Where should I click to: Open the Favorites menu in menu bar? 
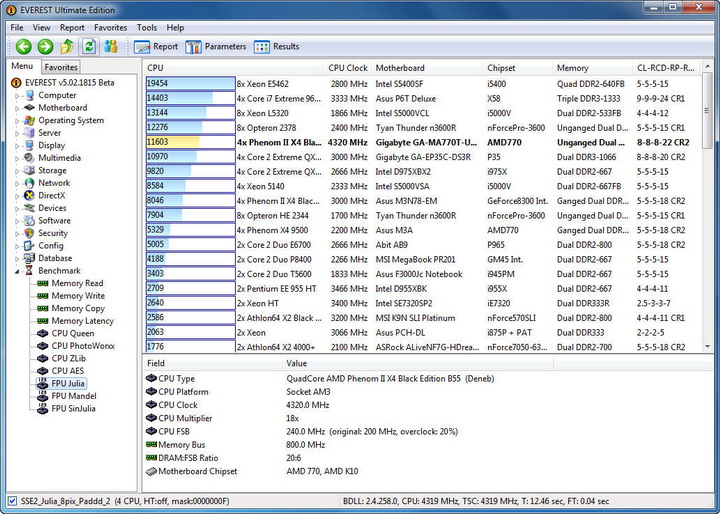click(110, 28)
